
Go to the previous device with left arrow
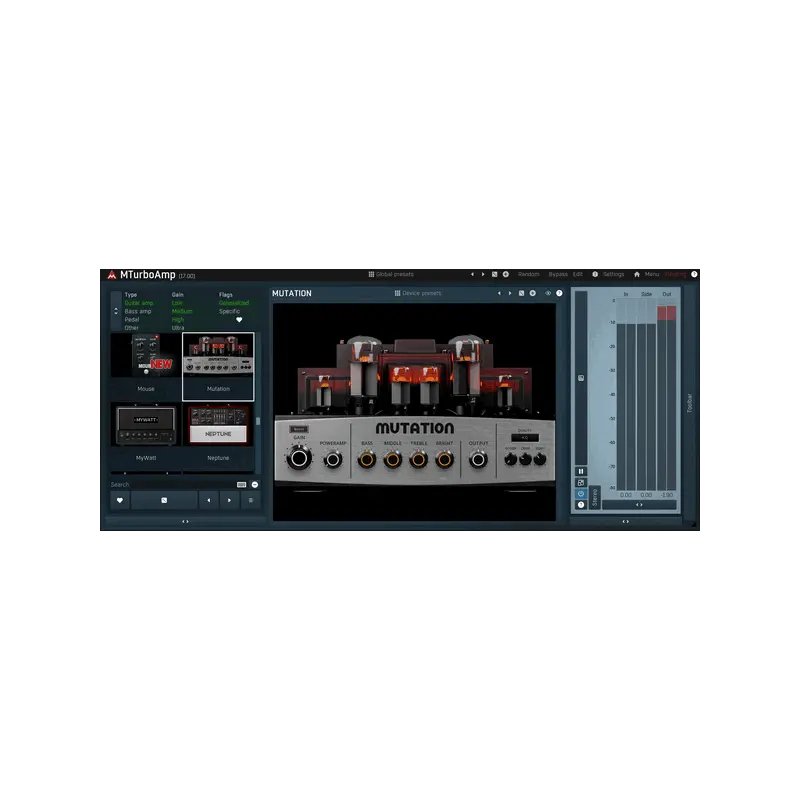tap(209, 501)
